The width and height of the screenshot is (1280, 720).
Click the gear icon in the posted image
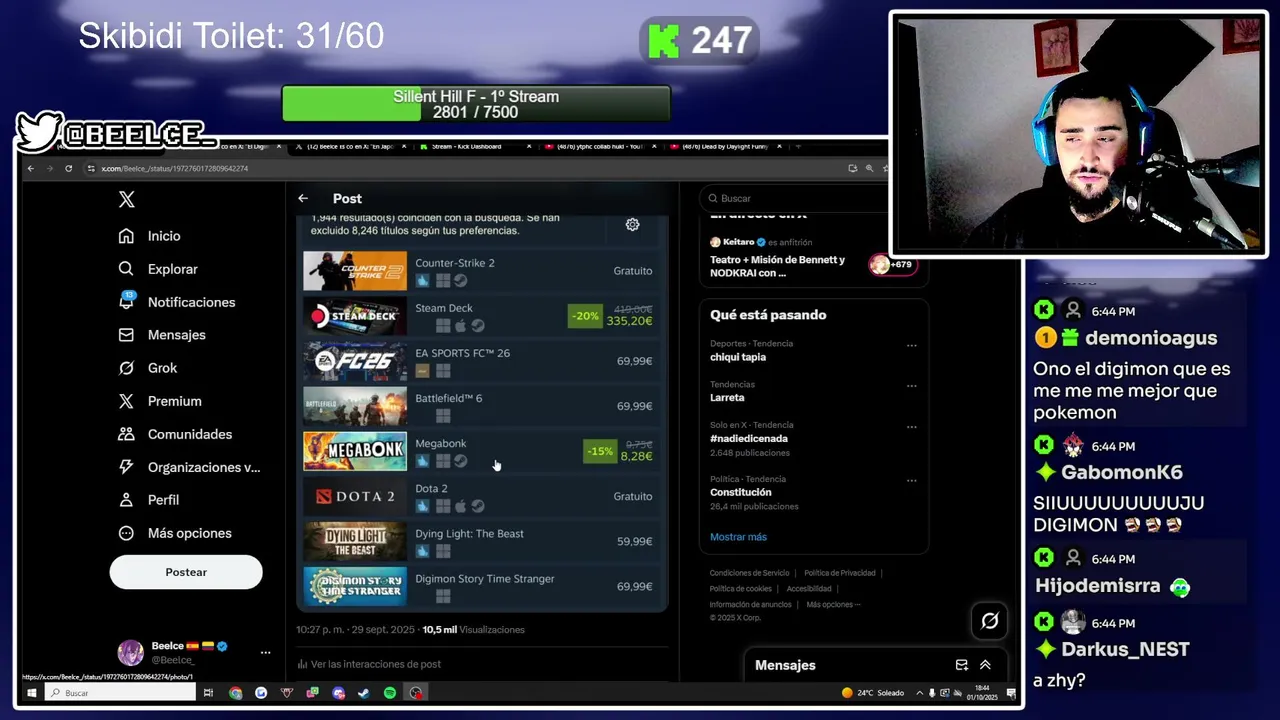tap(632, 225)
